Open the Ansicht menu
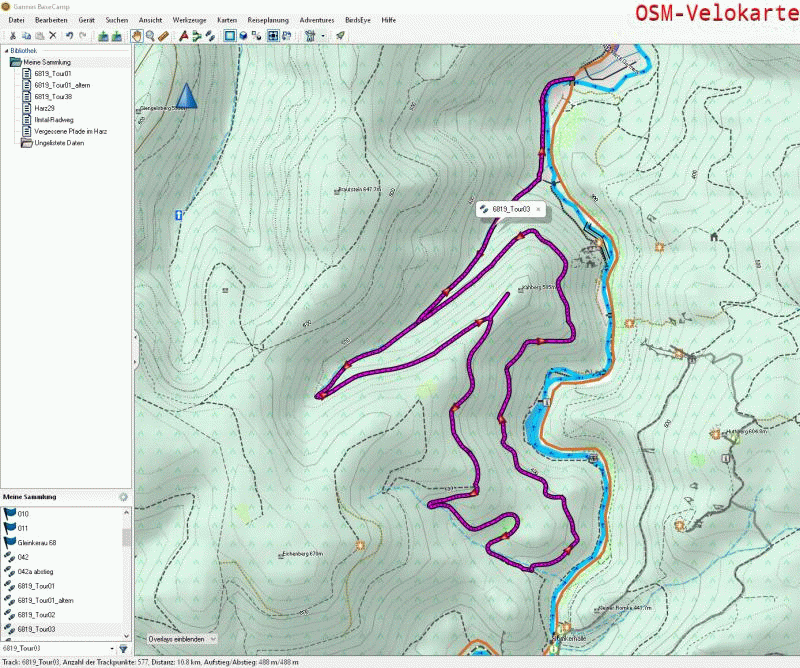 151,20
